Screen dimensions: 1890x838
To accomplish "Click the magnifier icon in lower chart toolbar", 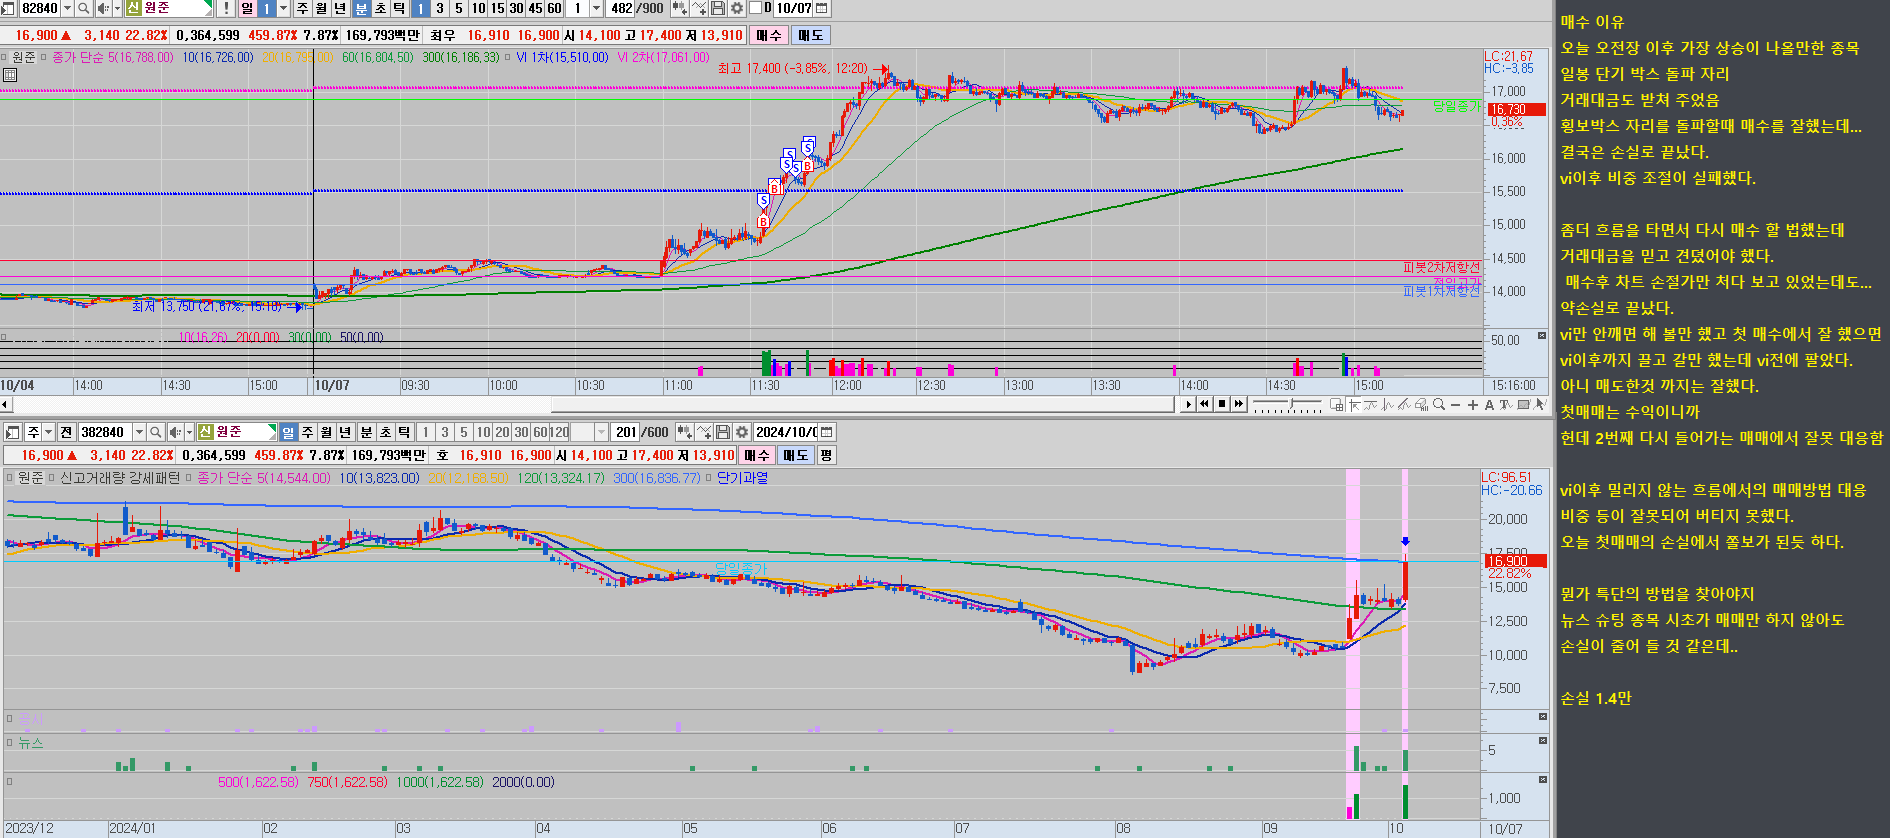I will pyautogui.click(x=155, y=432).
